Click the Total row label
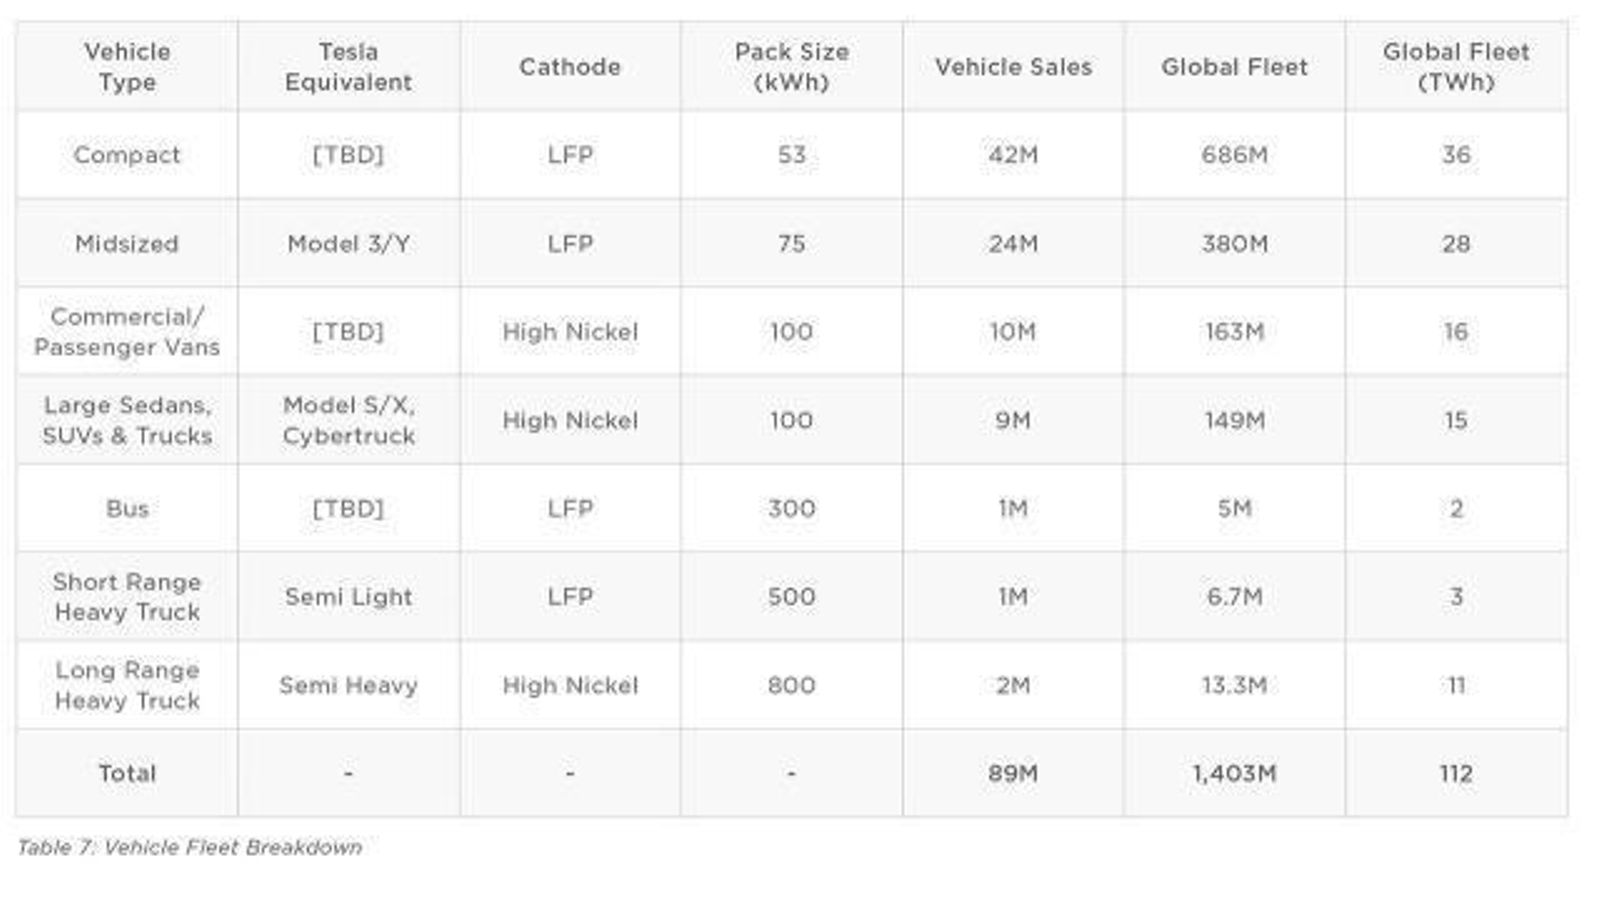This screenshot has height=900, width=1600. (127, 773)
